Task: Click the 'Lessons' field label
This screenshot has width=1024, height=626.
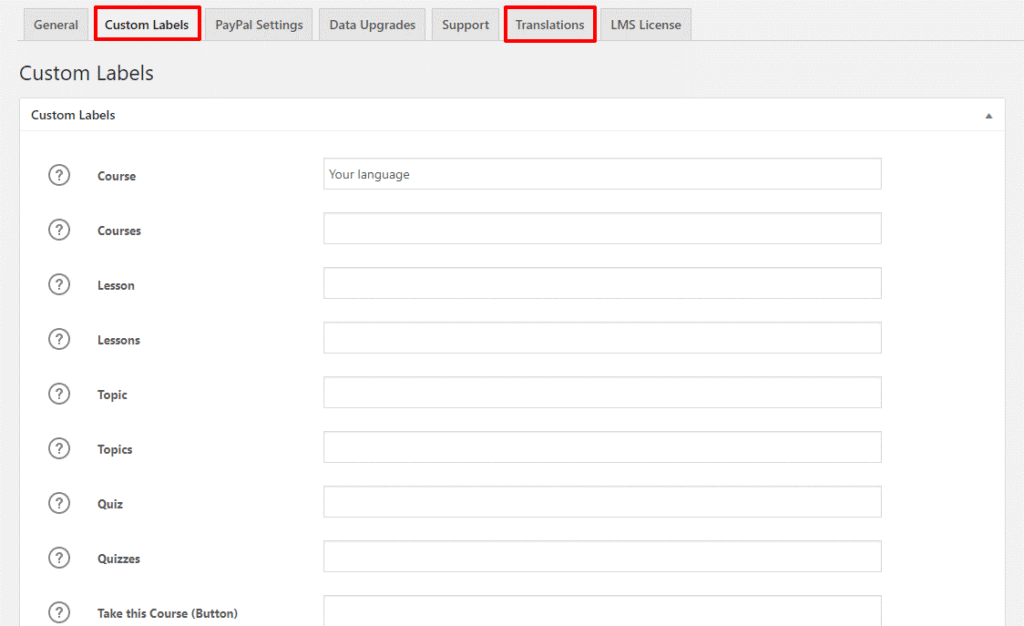Action: 118,341
